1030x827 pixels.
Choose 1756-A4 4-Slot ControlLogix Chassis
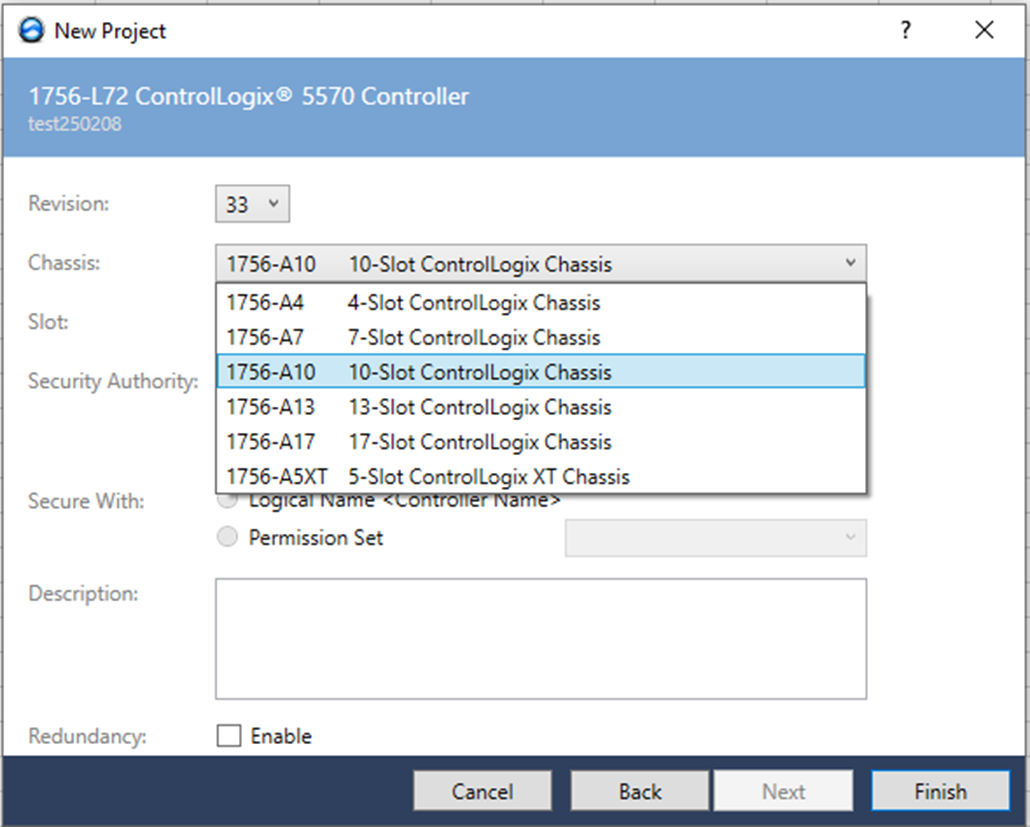pos(541,303)
